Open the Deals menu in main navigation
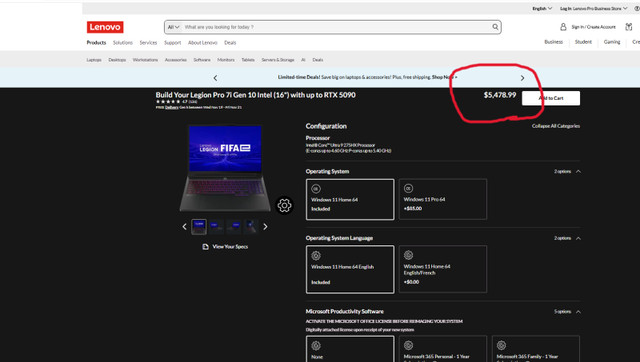The image size is (640, 362). coord(230,42)
